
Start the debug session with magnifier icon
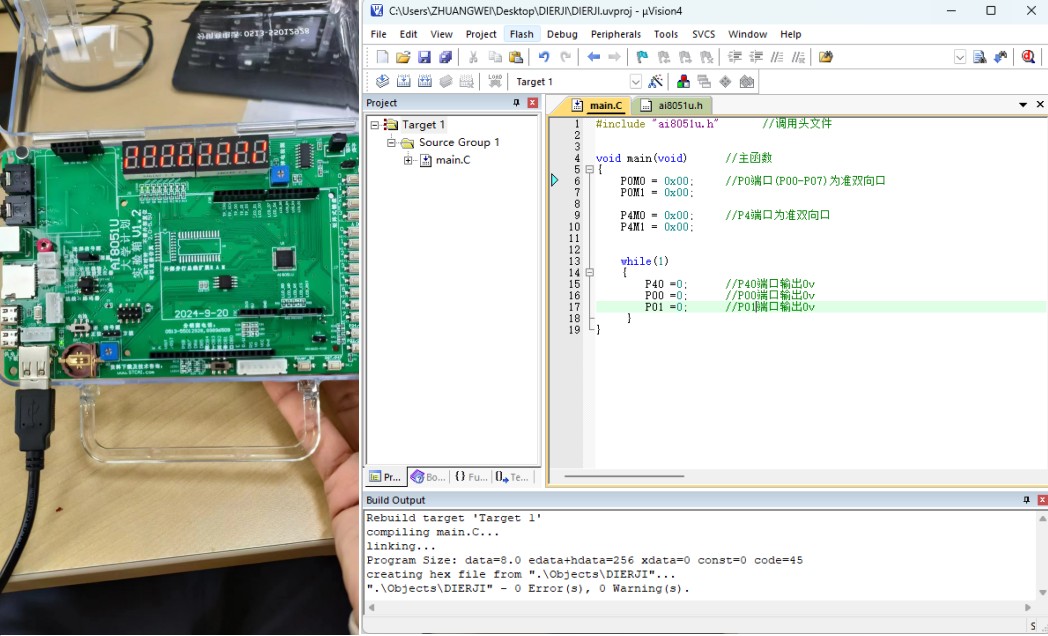1029,57
